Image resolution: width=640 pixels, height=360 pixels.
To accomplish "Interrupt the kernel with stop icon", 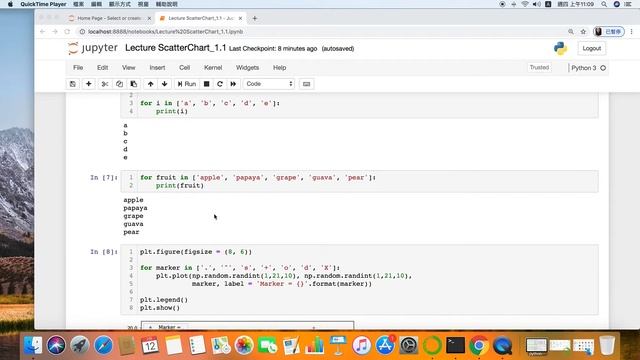I will (x=207, y=84).
